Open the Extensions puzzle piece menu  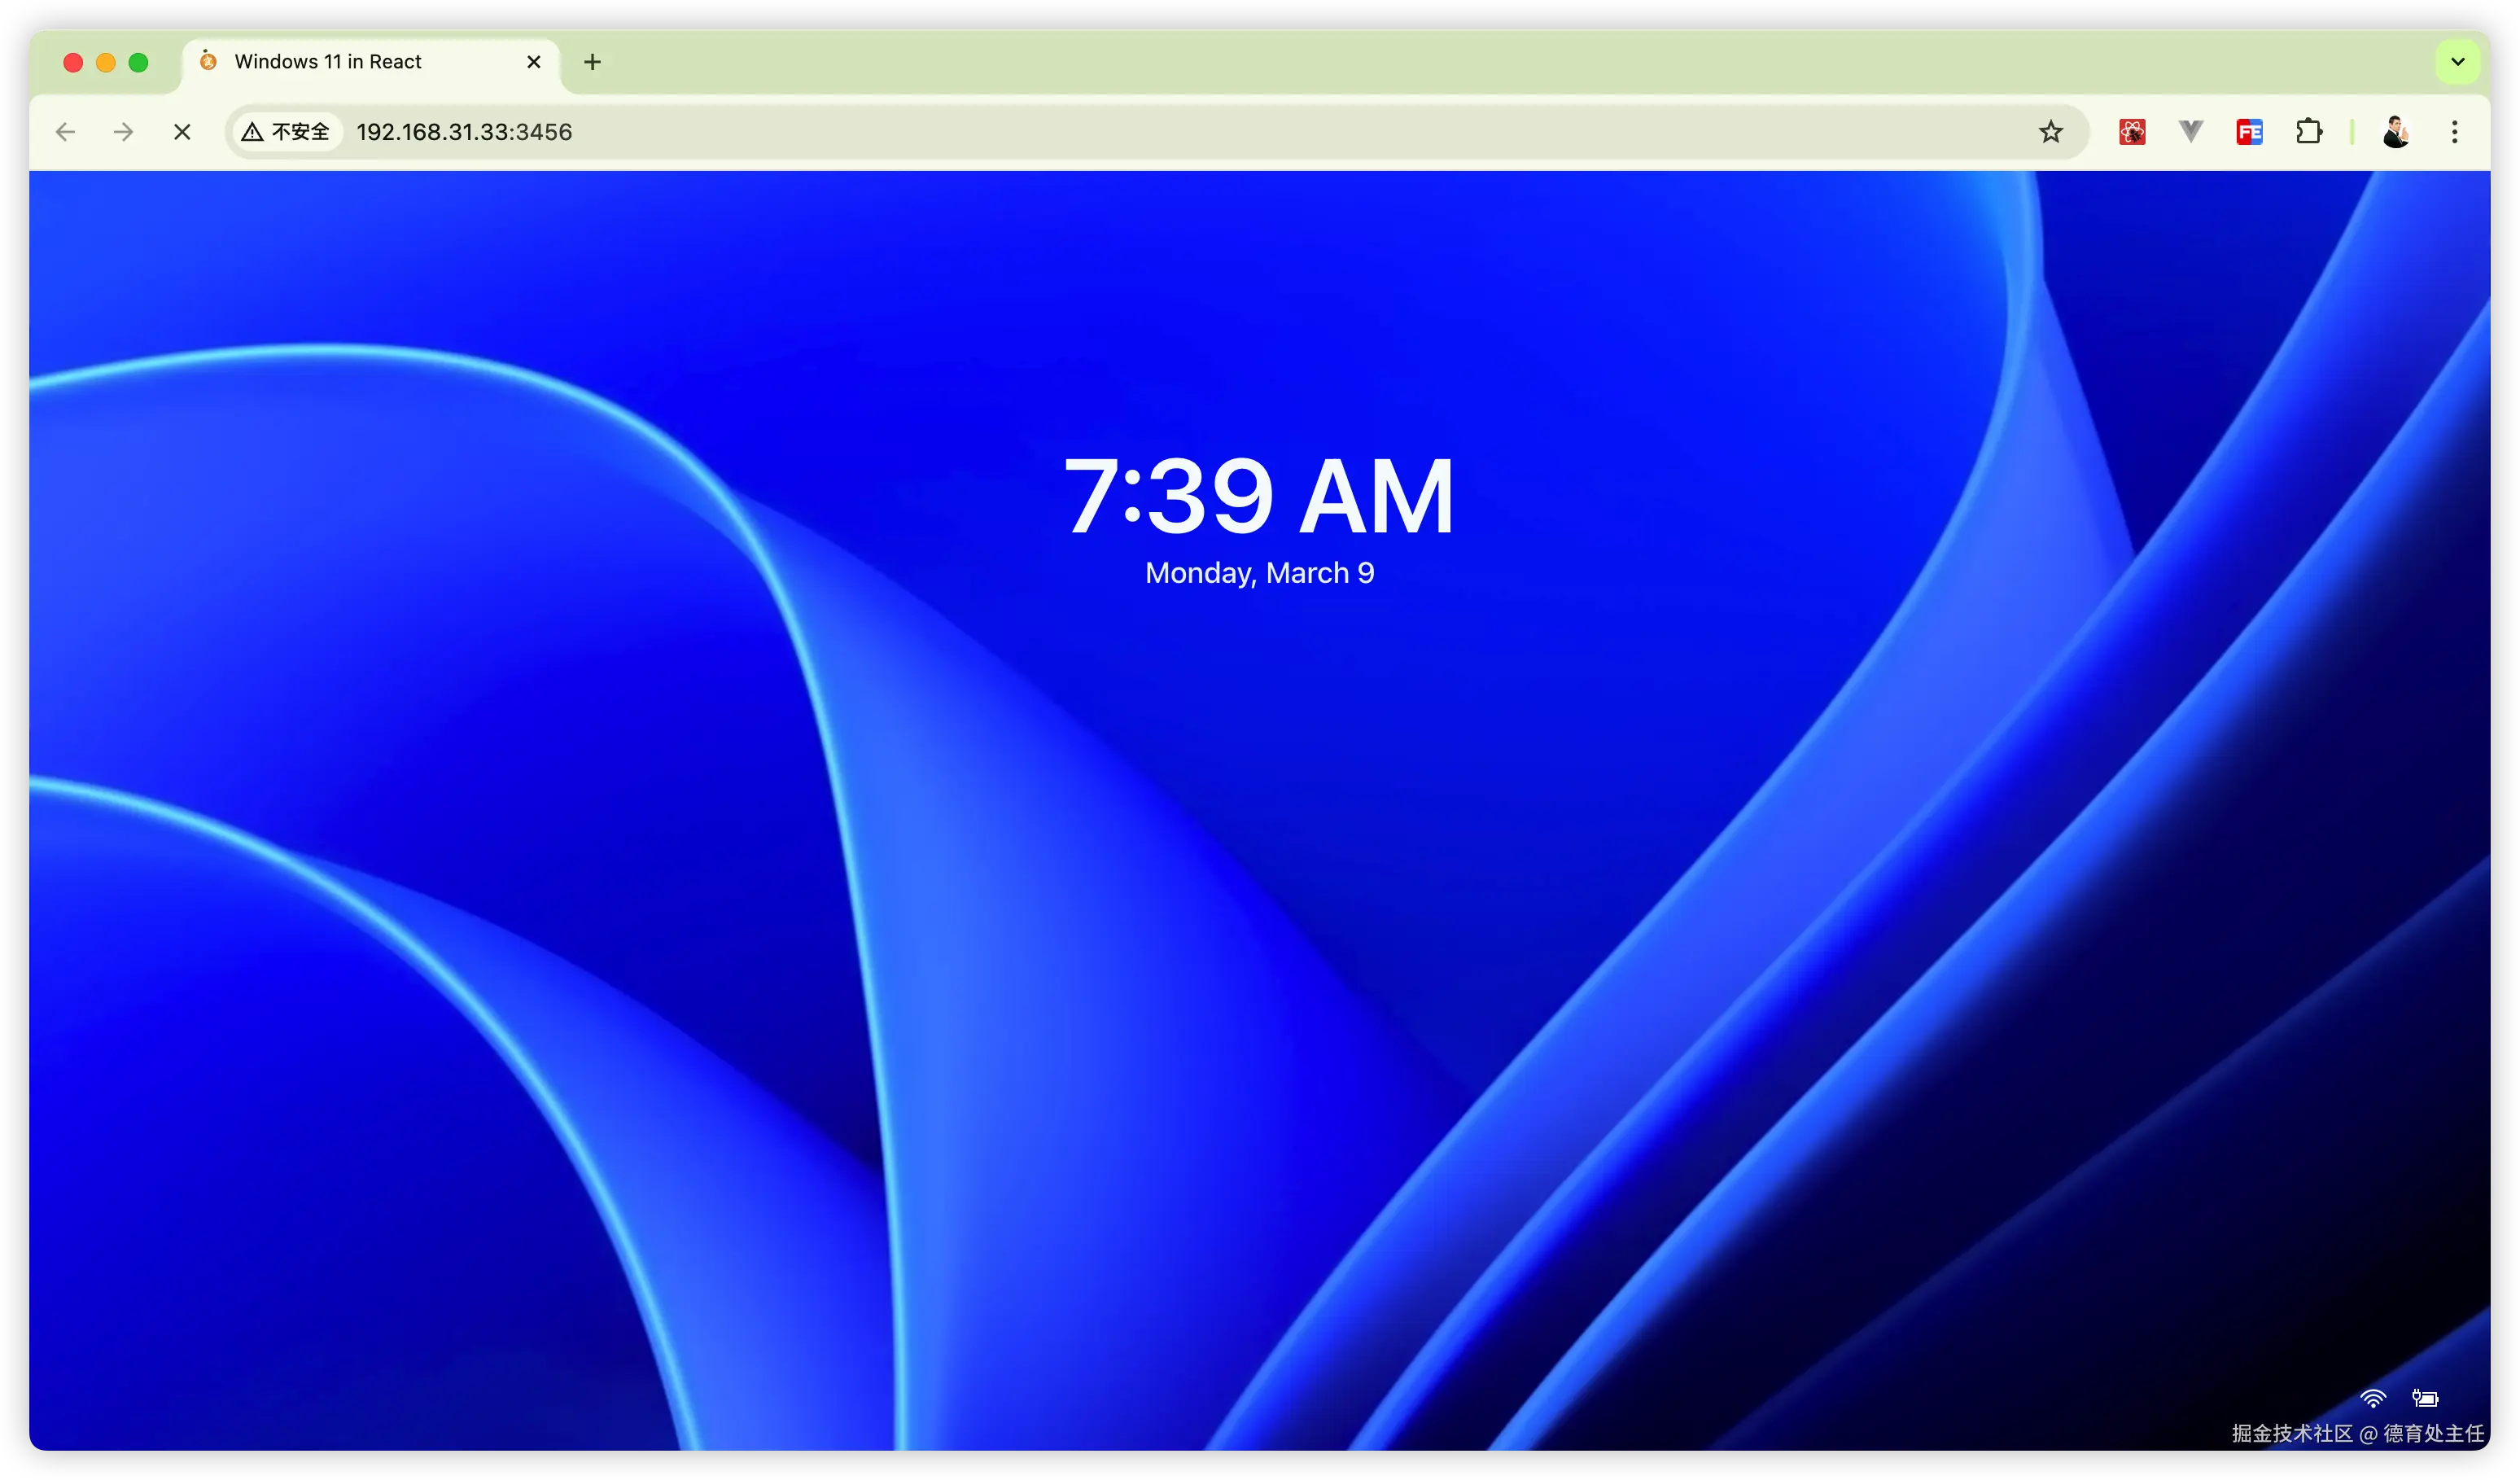[2308, 132]
